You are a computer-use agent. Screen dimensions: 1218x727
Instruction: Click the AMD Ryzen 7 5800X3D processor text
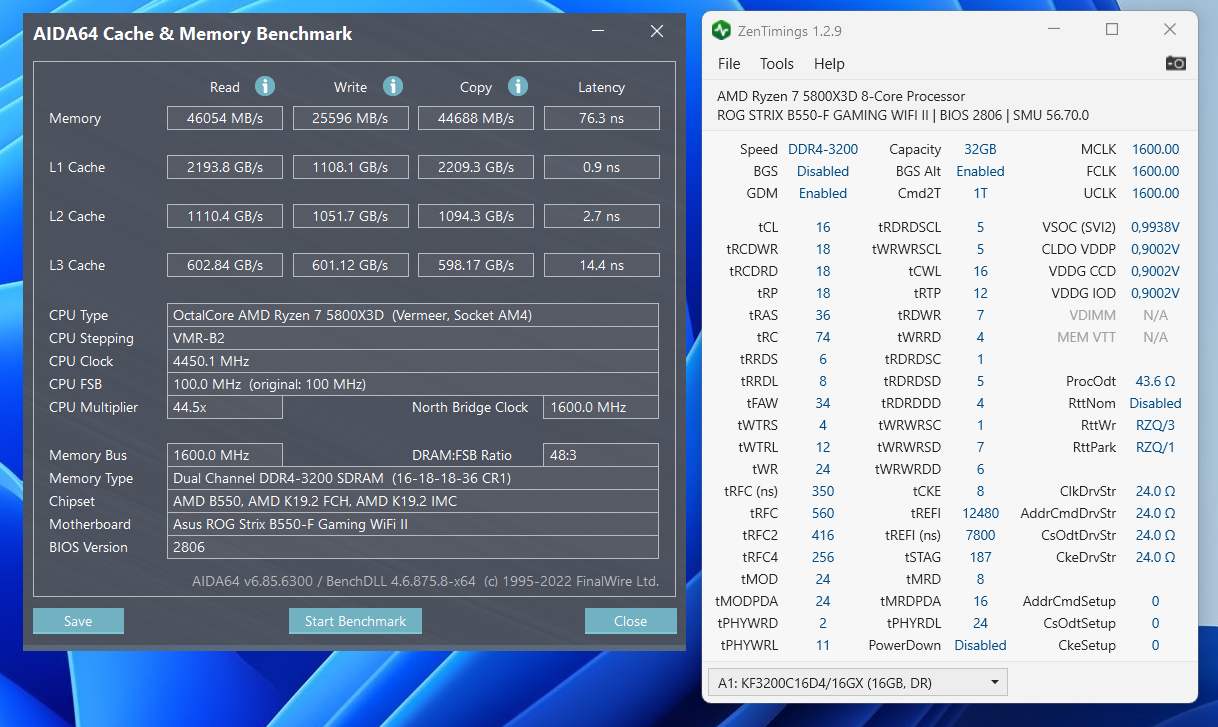click(841, 96)
